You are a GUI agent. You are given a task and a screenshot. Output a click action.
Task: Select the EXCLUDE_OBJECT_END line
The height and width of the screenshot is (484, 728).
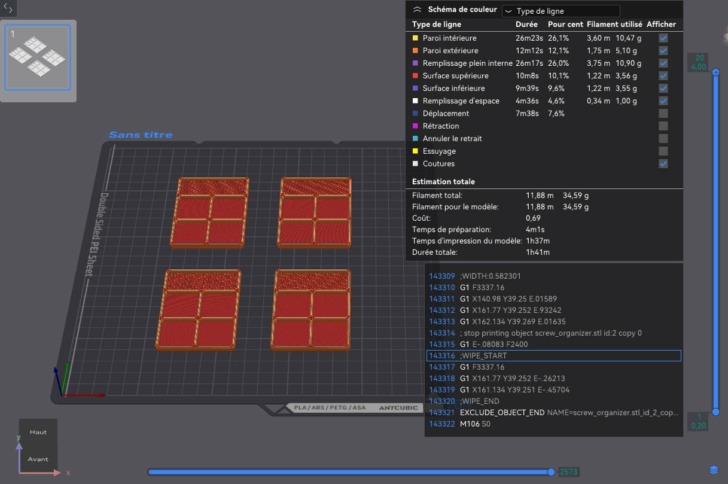pyautogui.click(x=553, y=412)
